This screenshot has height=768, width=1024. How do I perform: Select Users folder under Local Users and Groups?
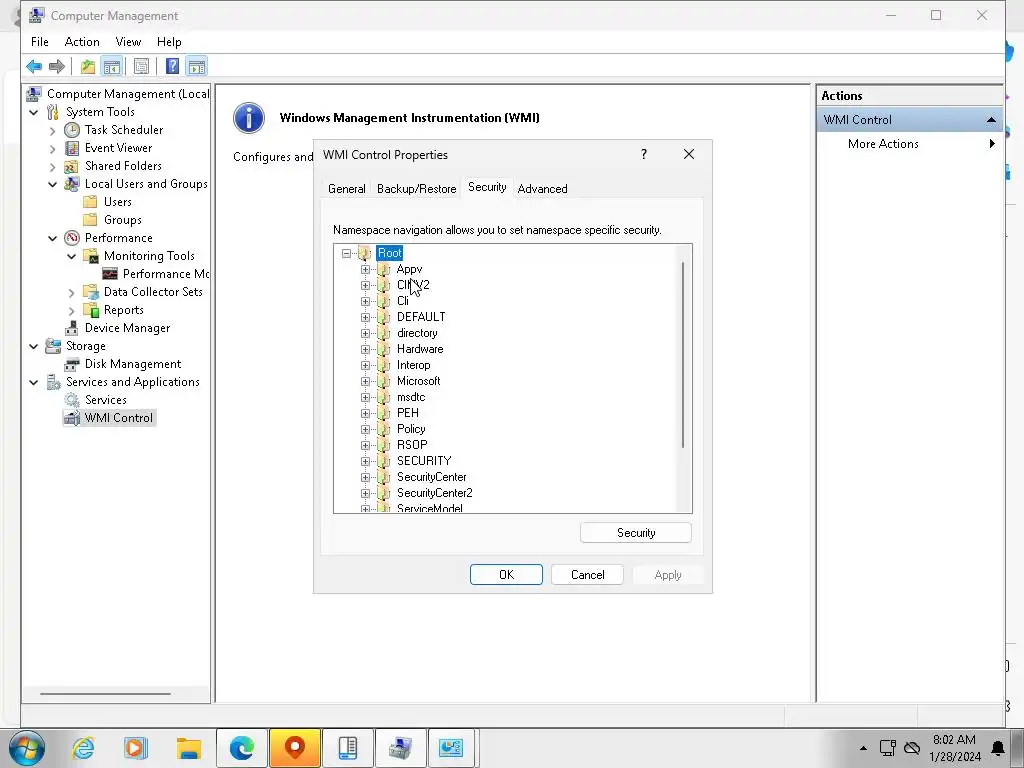118,202
